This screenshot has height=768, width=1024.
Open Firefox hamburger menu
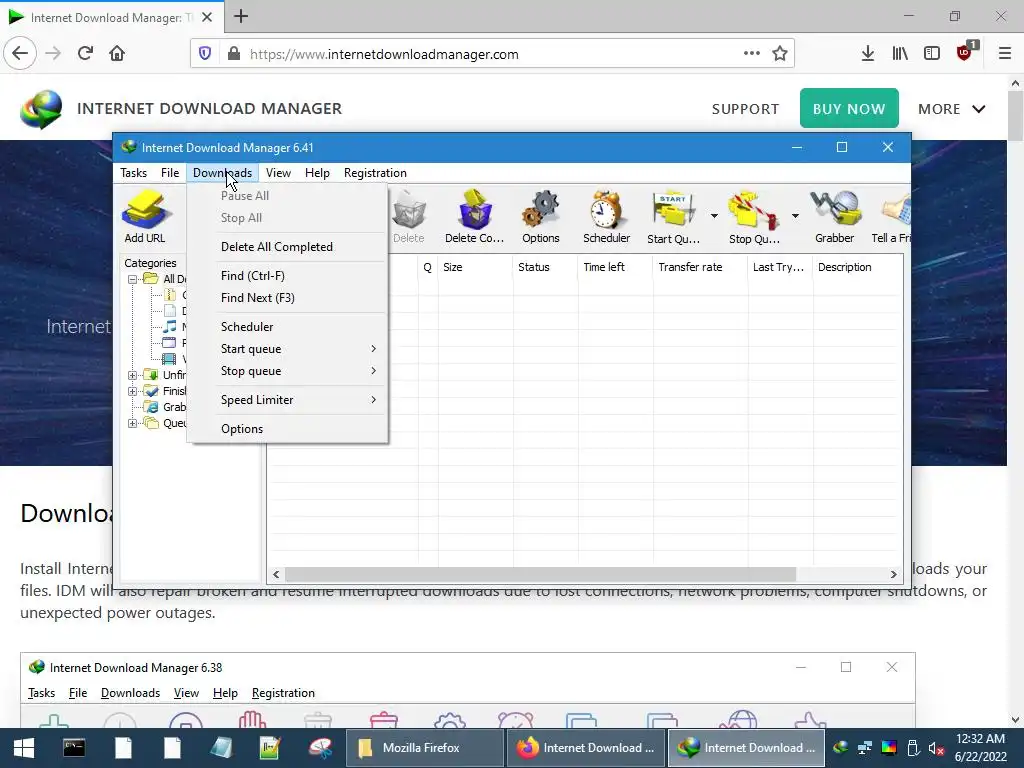pos(1005,54)
